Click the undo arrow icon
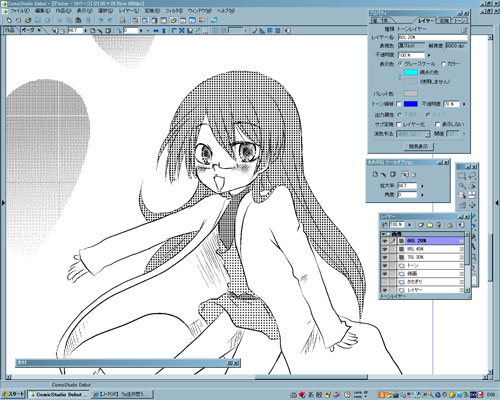 100,20
